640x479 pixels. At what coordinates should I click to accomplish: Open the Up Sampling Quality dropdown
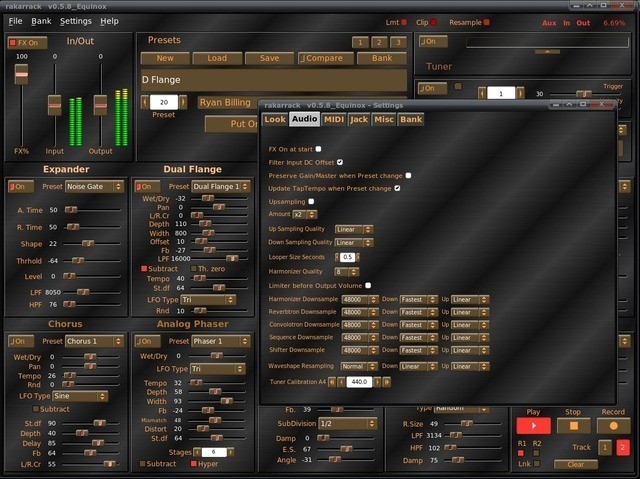pos(354,229)
